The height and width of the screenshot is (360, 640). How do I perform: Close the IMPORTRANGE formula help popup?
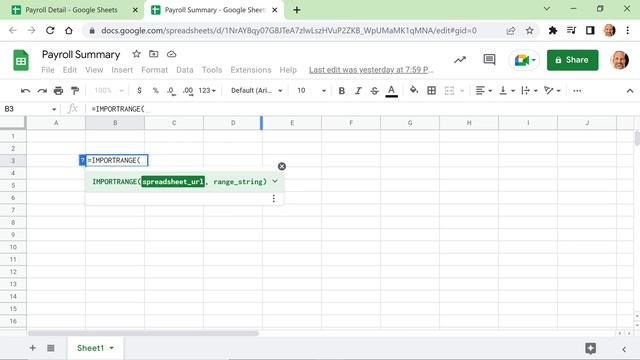tap(282, 166)
